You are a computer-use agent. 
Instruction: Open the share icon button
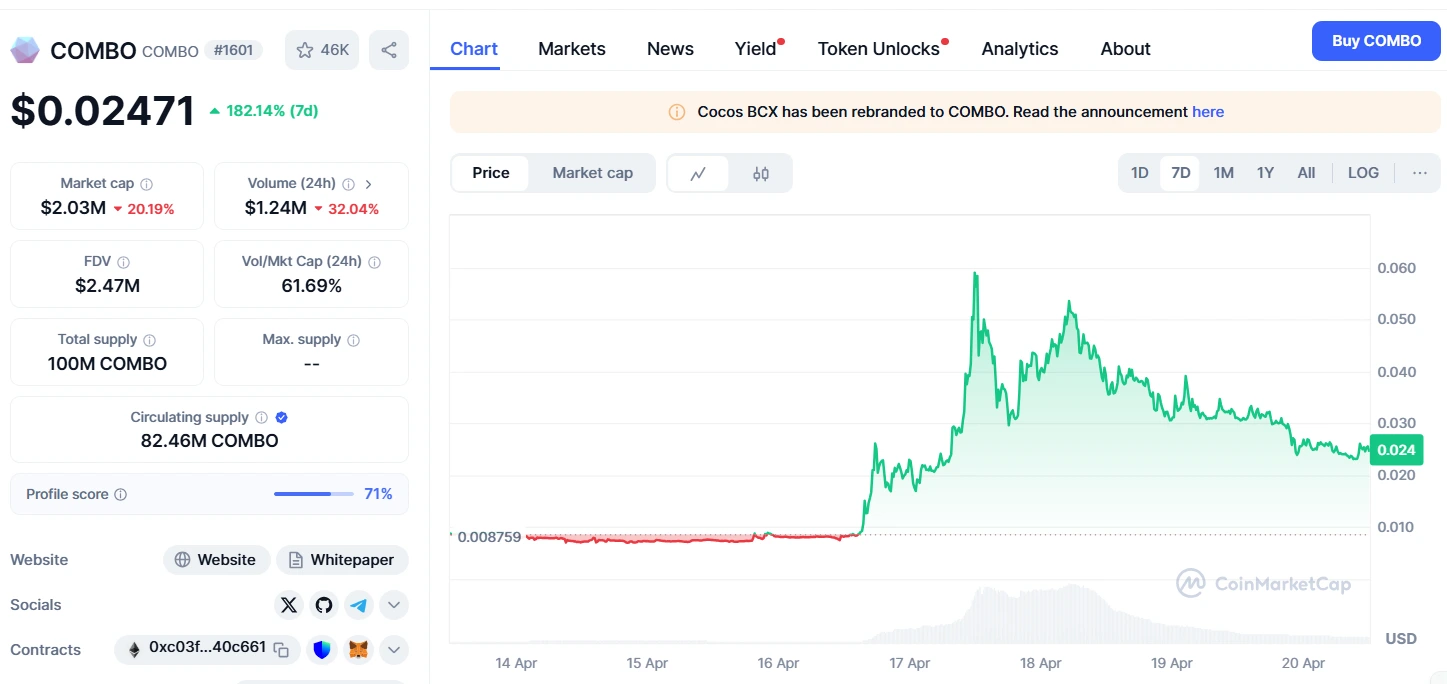click(389, 50)
